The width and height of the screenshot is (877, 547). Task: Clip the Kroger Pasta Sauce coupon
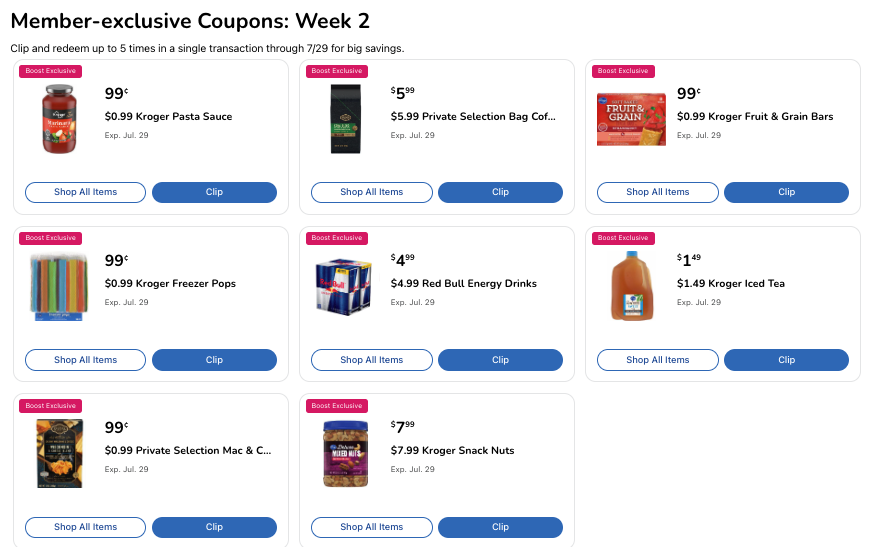pos(214,192)
